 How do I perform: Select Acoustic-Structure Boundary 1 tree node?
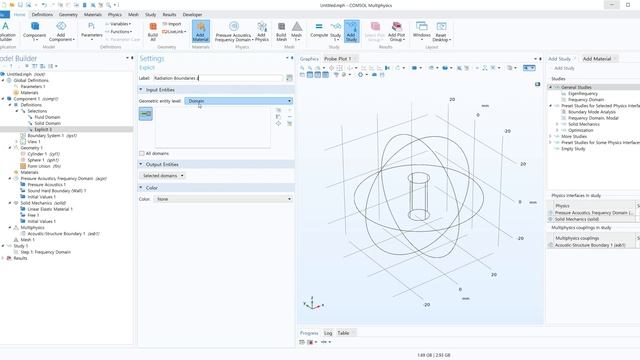tap(63, 233)
